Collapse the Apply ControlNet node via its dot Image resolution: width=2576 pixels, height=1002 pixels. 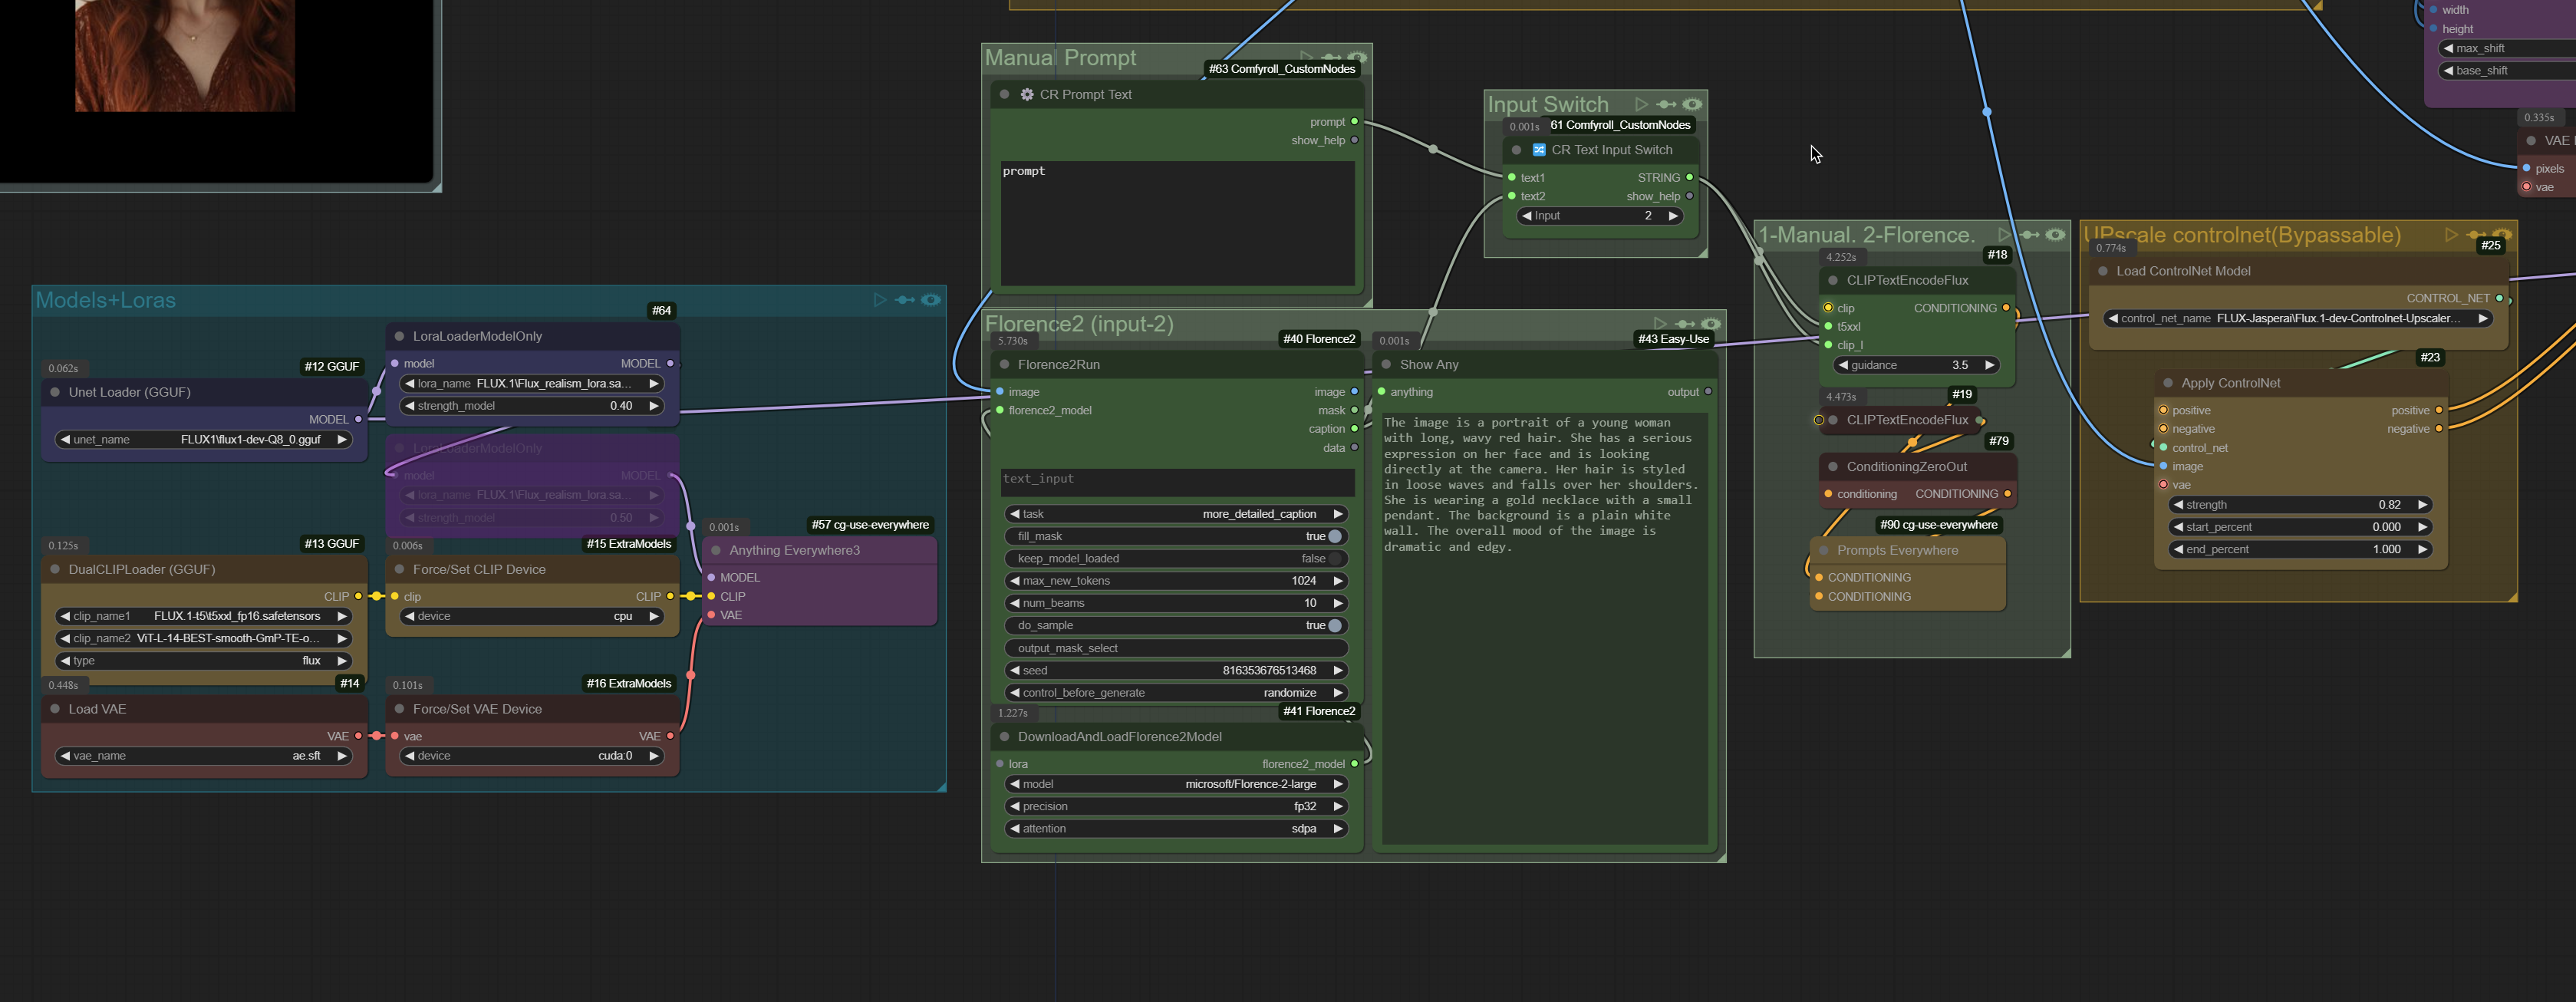(x=2168, y=383)
